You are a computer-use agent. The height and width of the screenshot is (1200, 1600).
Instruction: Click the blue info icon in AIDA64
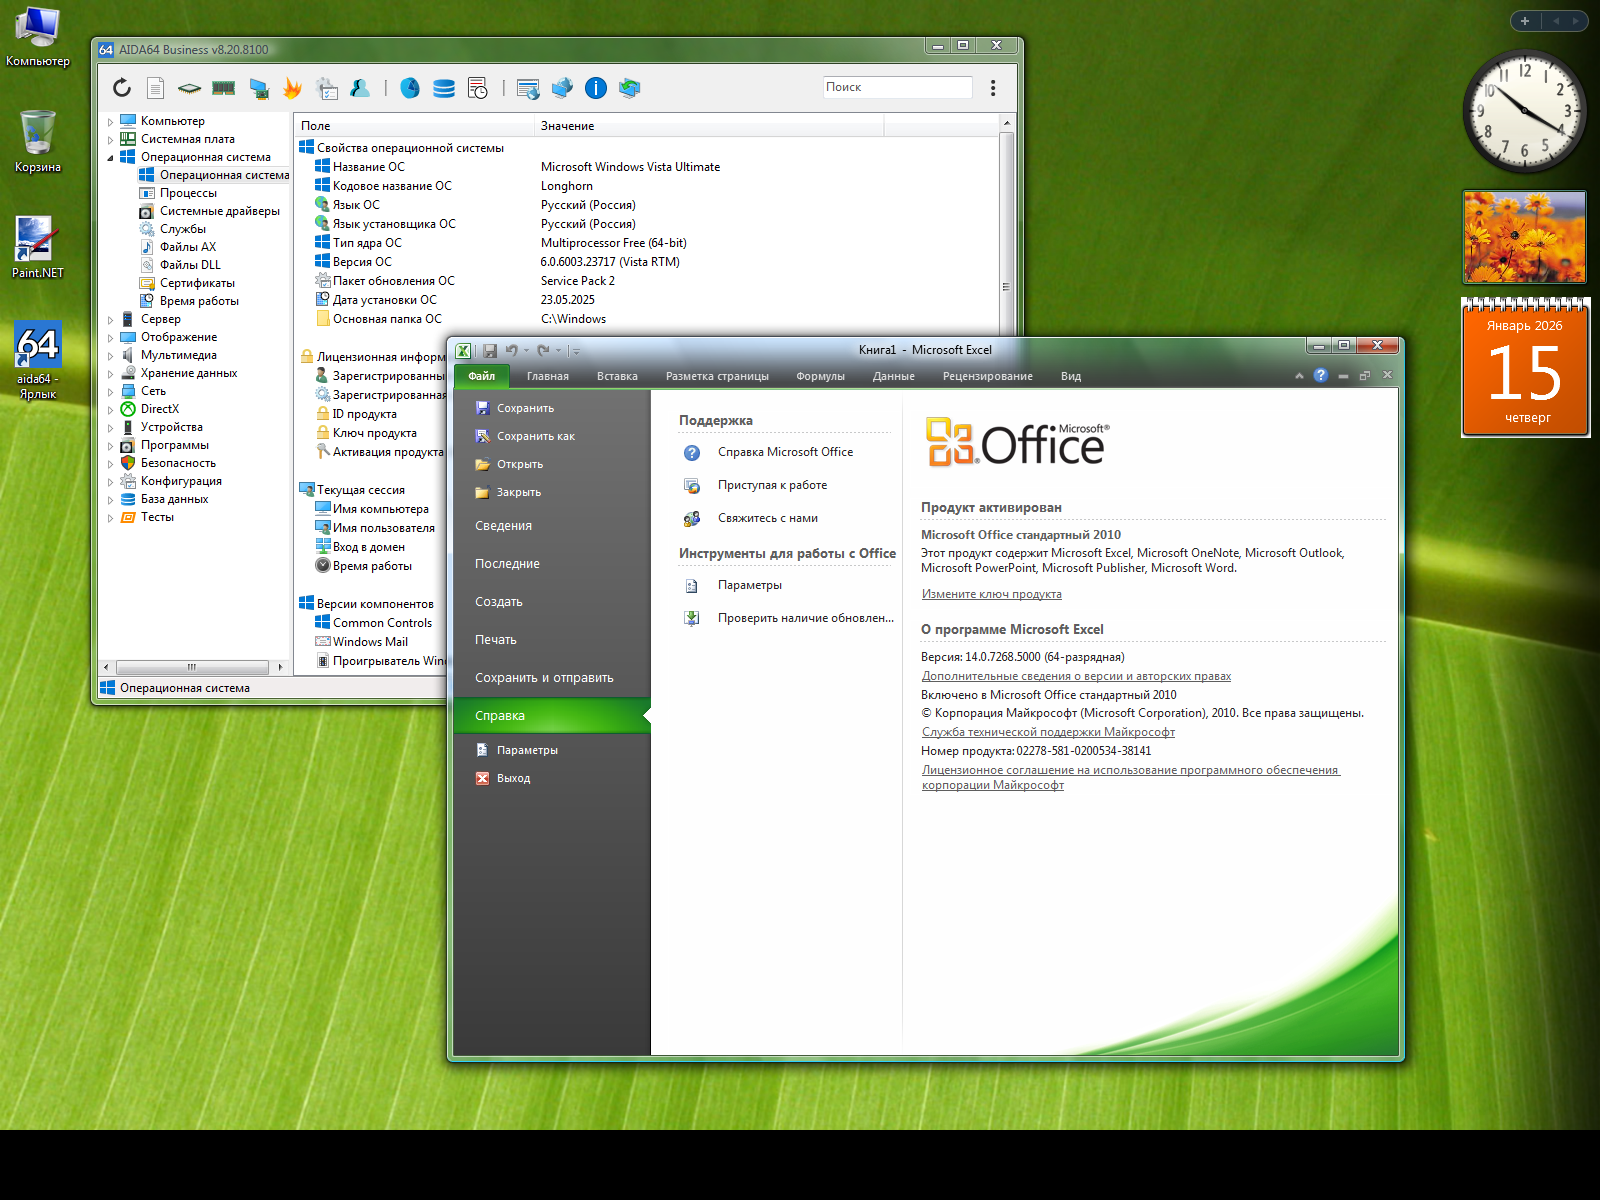pyautogui.click(x=596, y=88)
